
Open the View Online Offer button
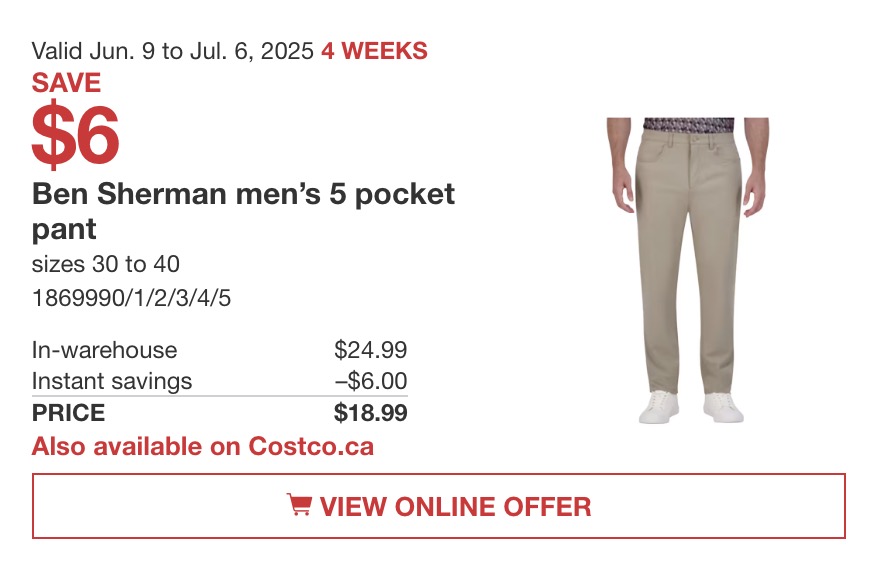pos(439,506)
